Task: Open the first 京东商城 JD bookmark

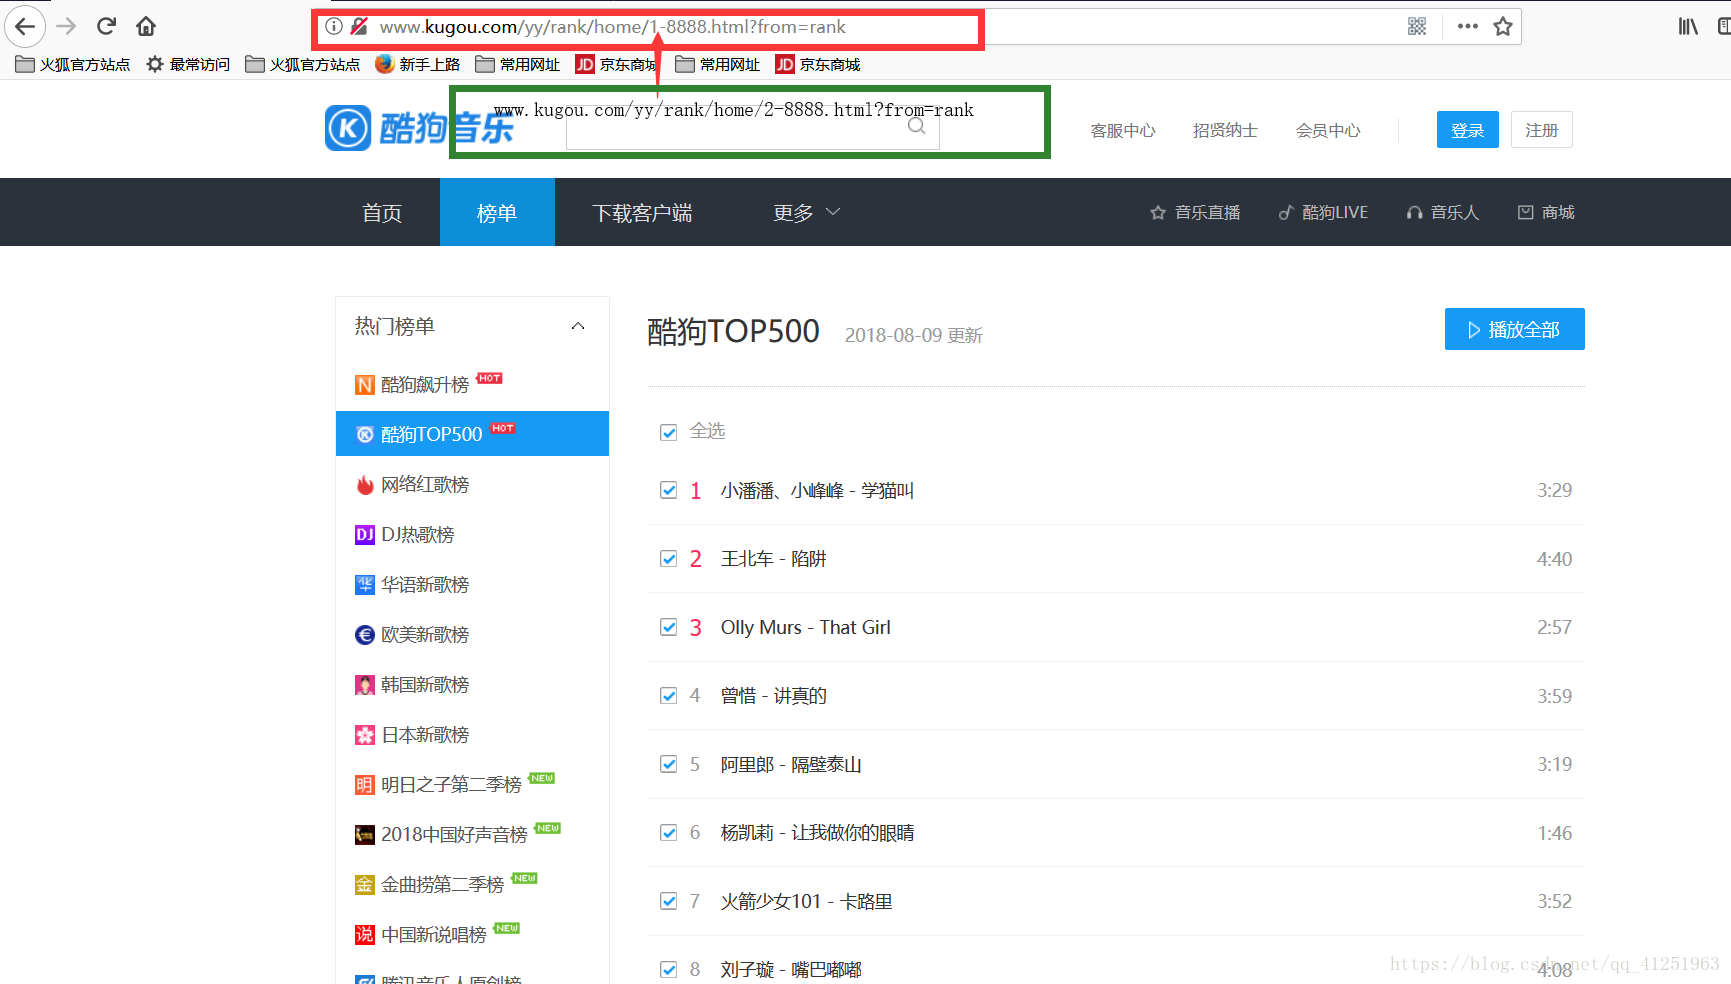Action: (616, 64)
